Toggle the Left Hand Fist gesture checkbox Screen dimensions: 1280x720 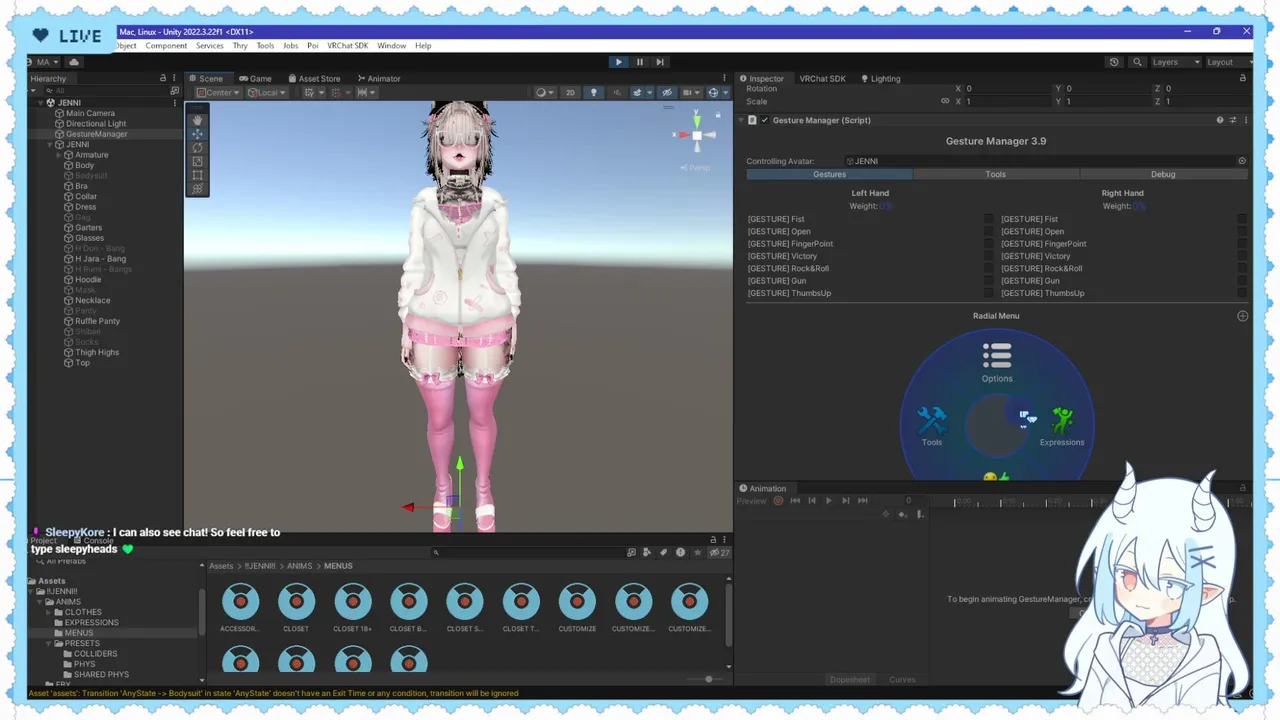pyautogui.click(x=988, y=219)
